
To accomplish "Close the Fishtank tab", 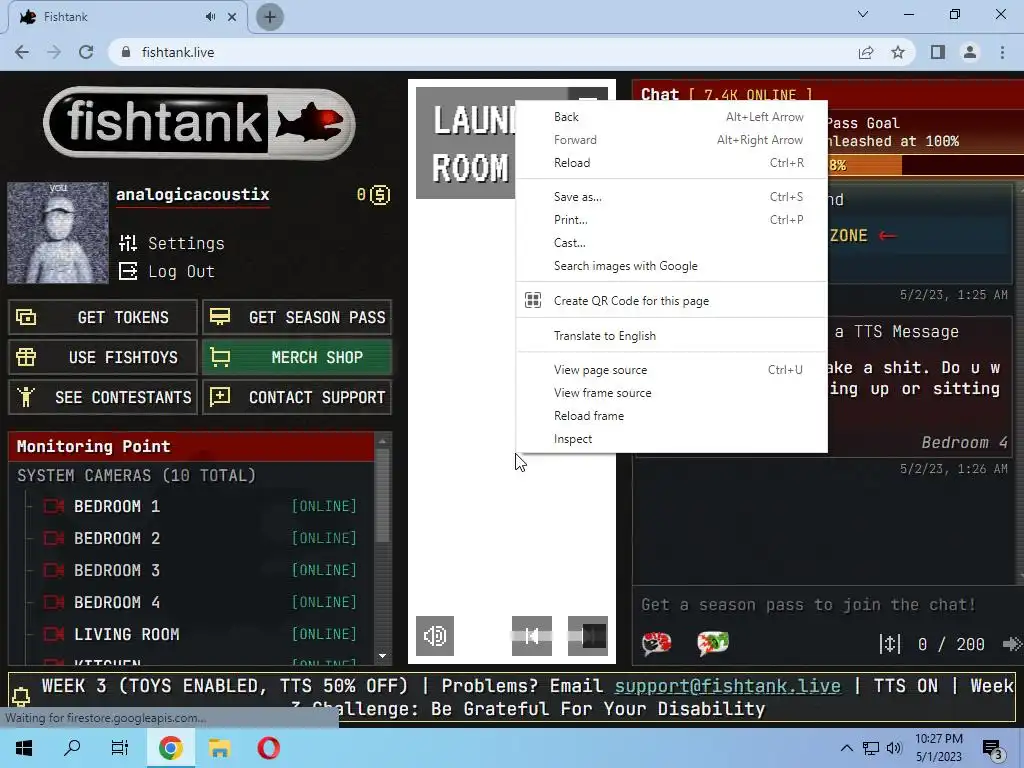I will pos(232,17).
